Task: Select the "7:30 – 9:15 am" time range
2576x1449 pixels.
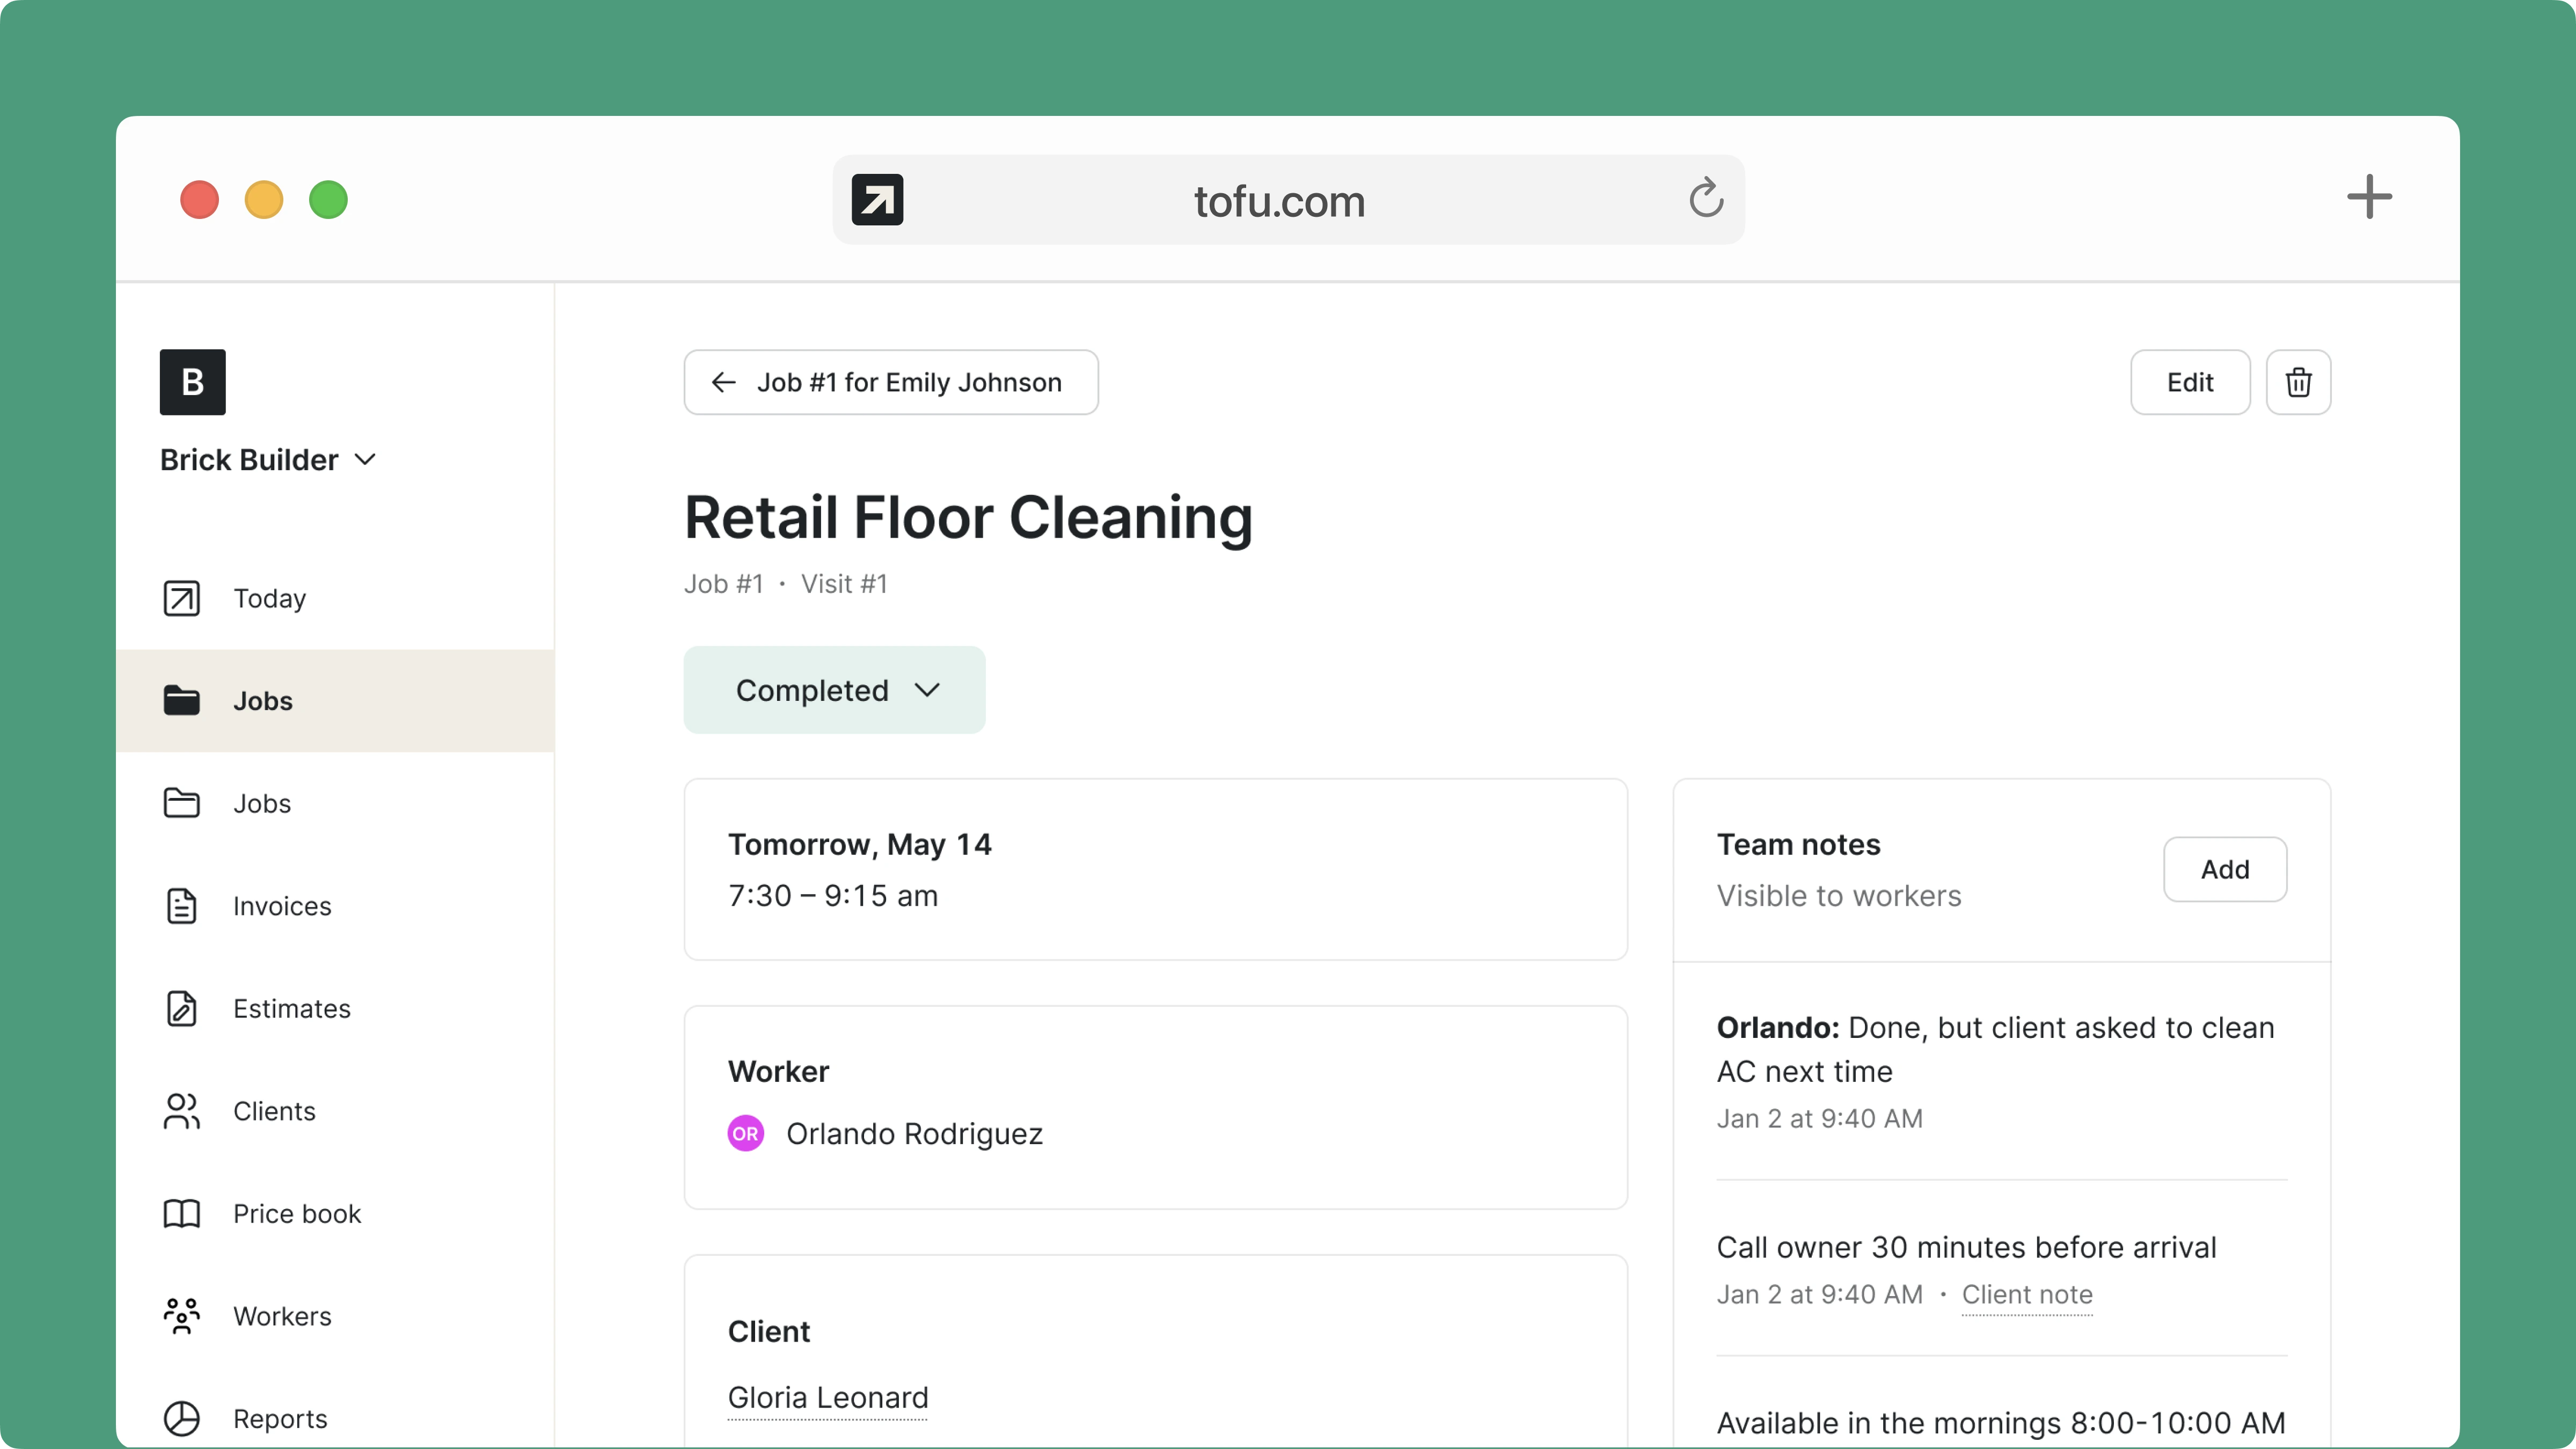Action: (833, 896)
